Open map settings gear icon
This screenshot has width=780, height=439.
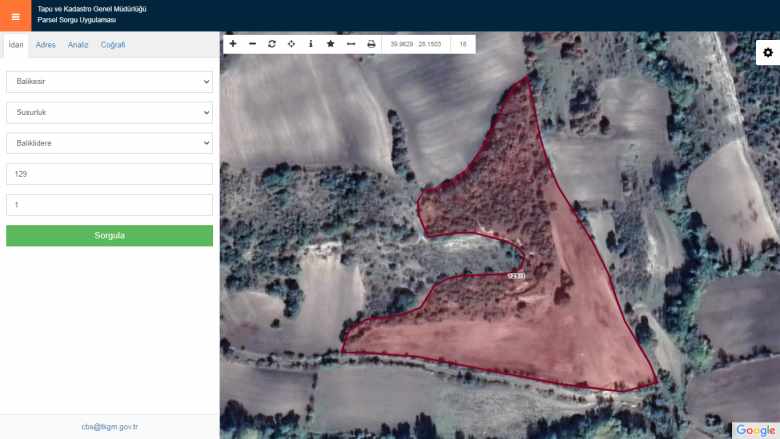click(767, 52)
